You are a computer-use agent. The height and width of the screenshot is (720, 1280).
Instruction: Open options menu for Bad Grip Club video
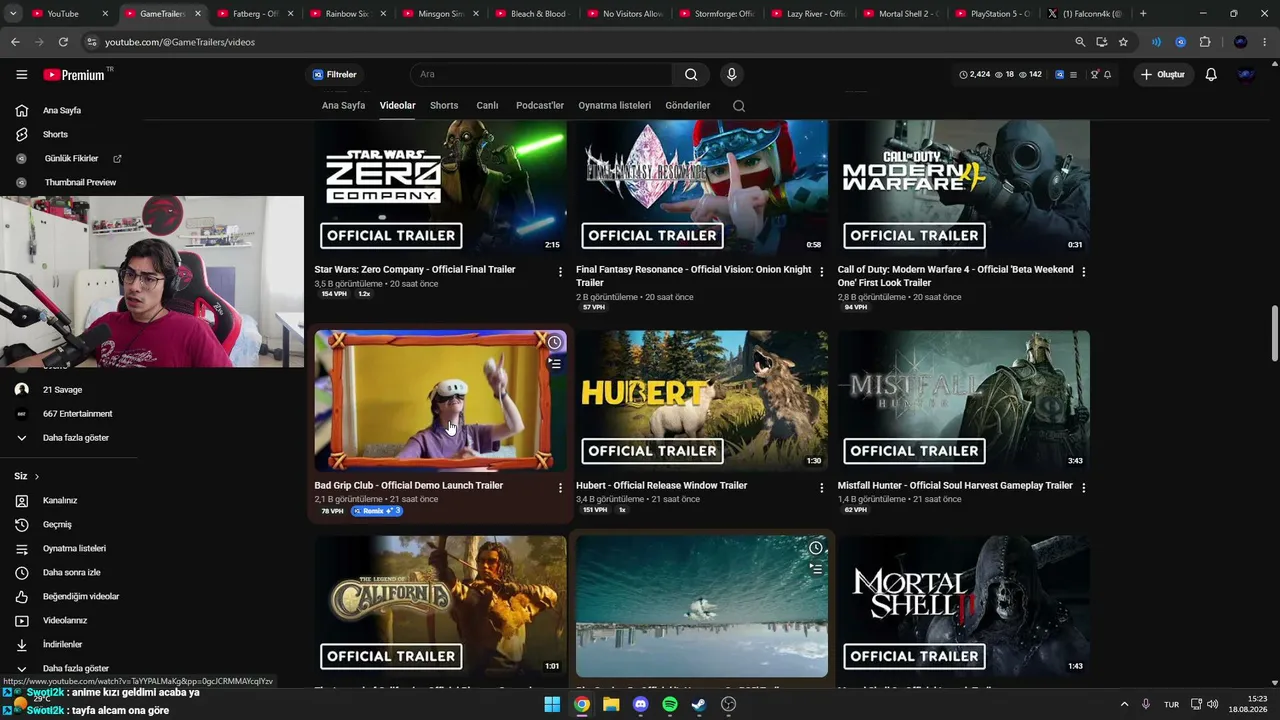coord(560,487)
